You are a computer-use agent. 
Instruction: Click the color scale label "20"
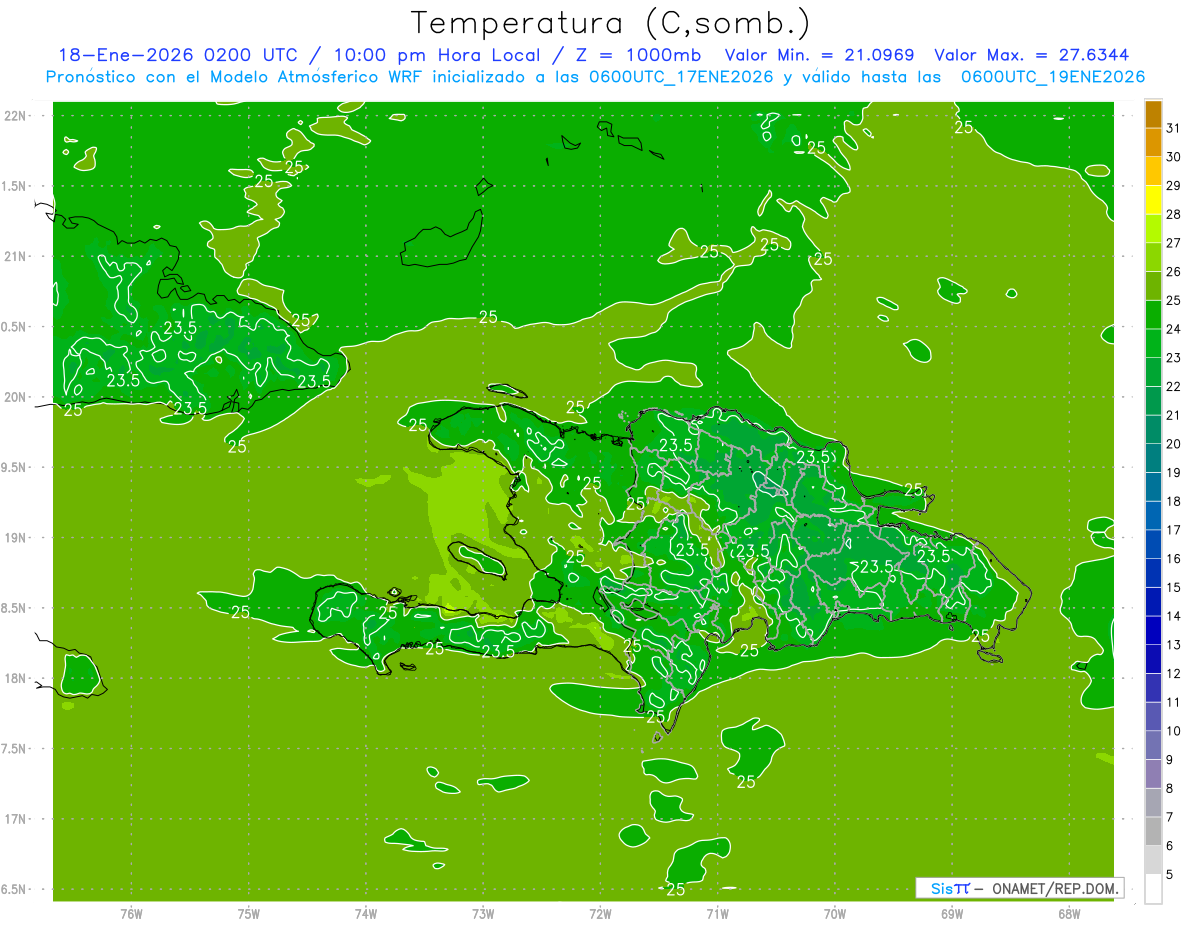tap(1173, 444)
